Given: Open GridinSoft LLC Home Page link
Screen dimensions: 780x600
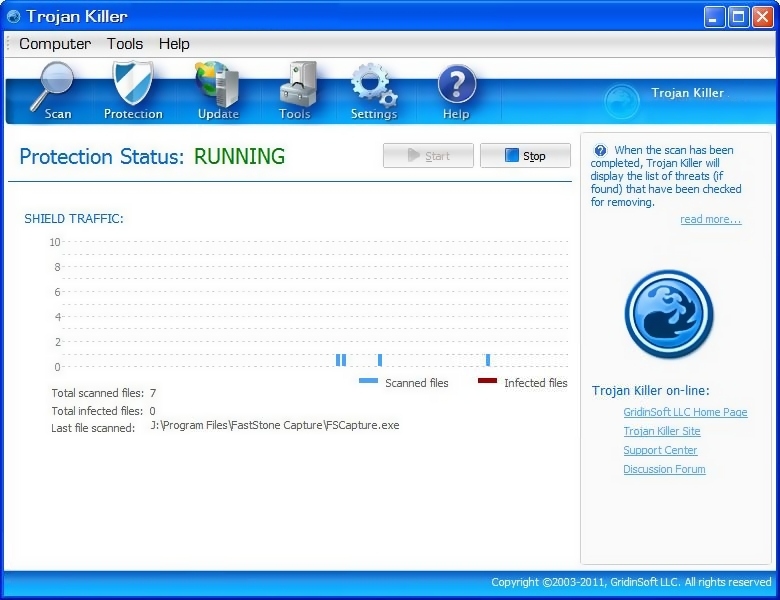Looking at the screenshot, I should (x=685, y=412).
